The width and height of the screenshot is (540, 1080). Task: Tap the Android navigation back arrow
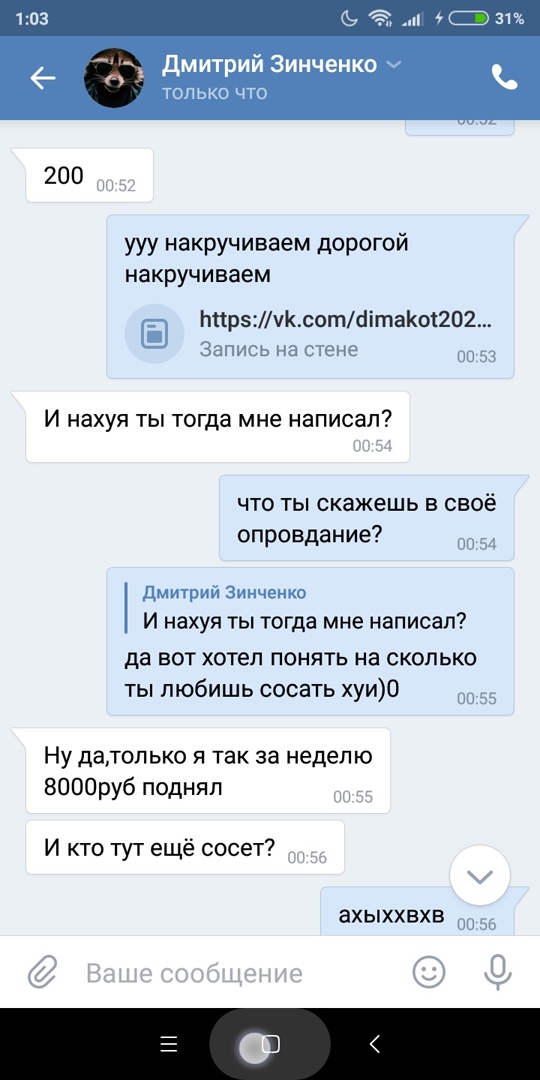point(374,1044)
